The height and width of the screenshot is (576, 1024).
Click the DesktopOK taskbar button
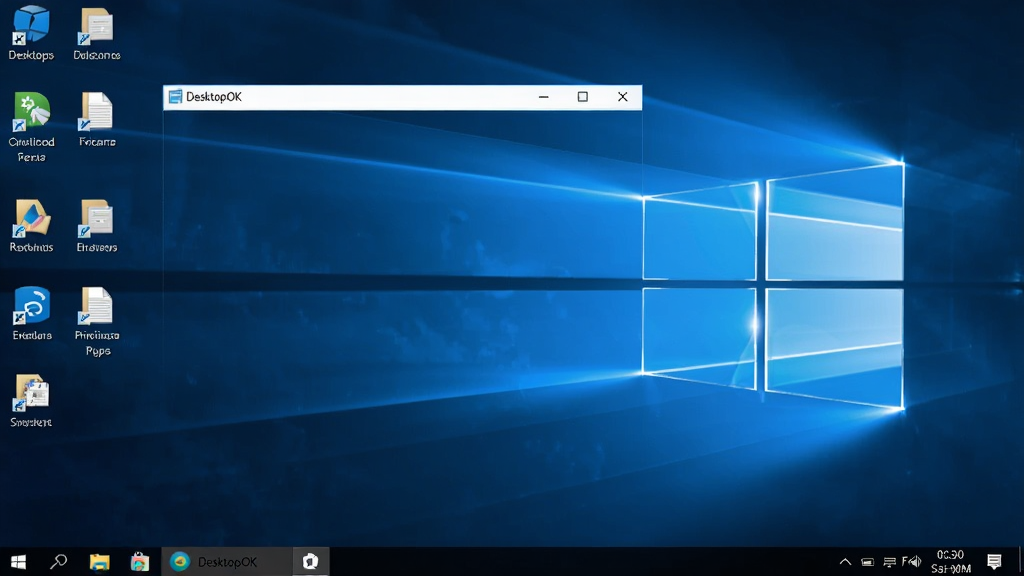pyautogui.click(x=227, y=562)
